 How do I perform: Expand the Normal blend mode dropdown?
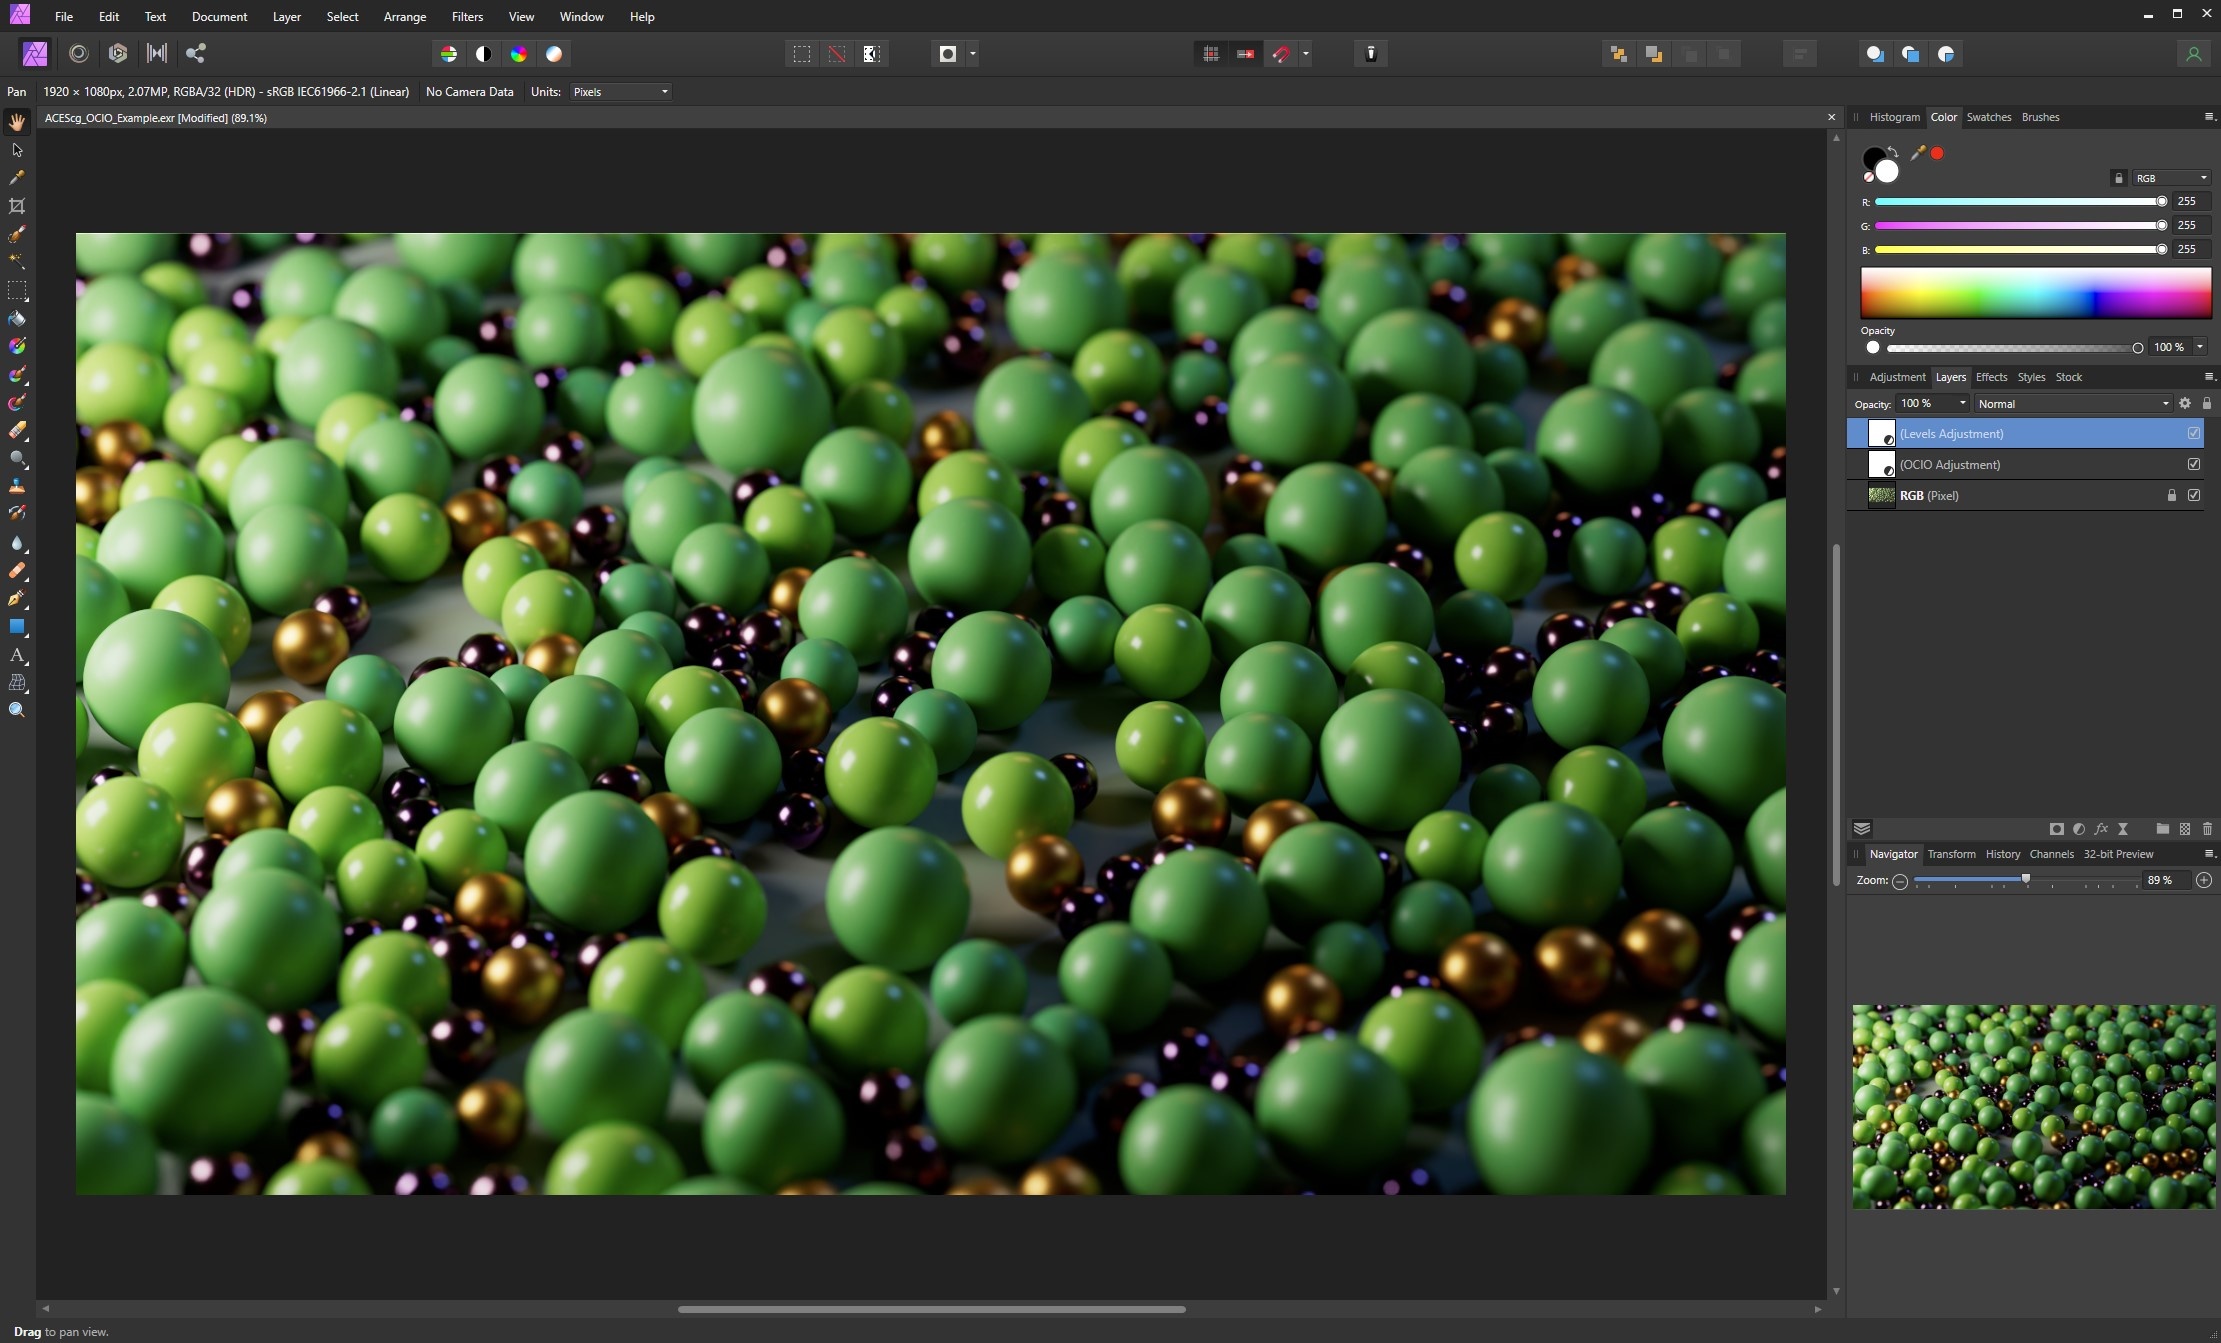click(2072, 404)
